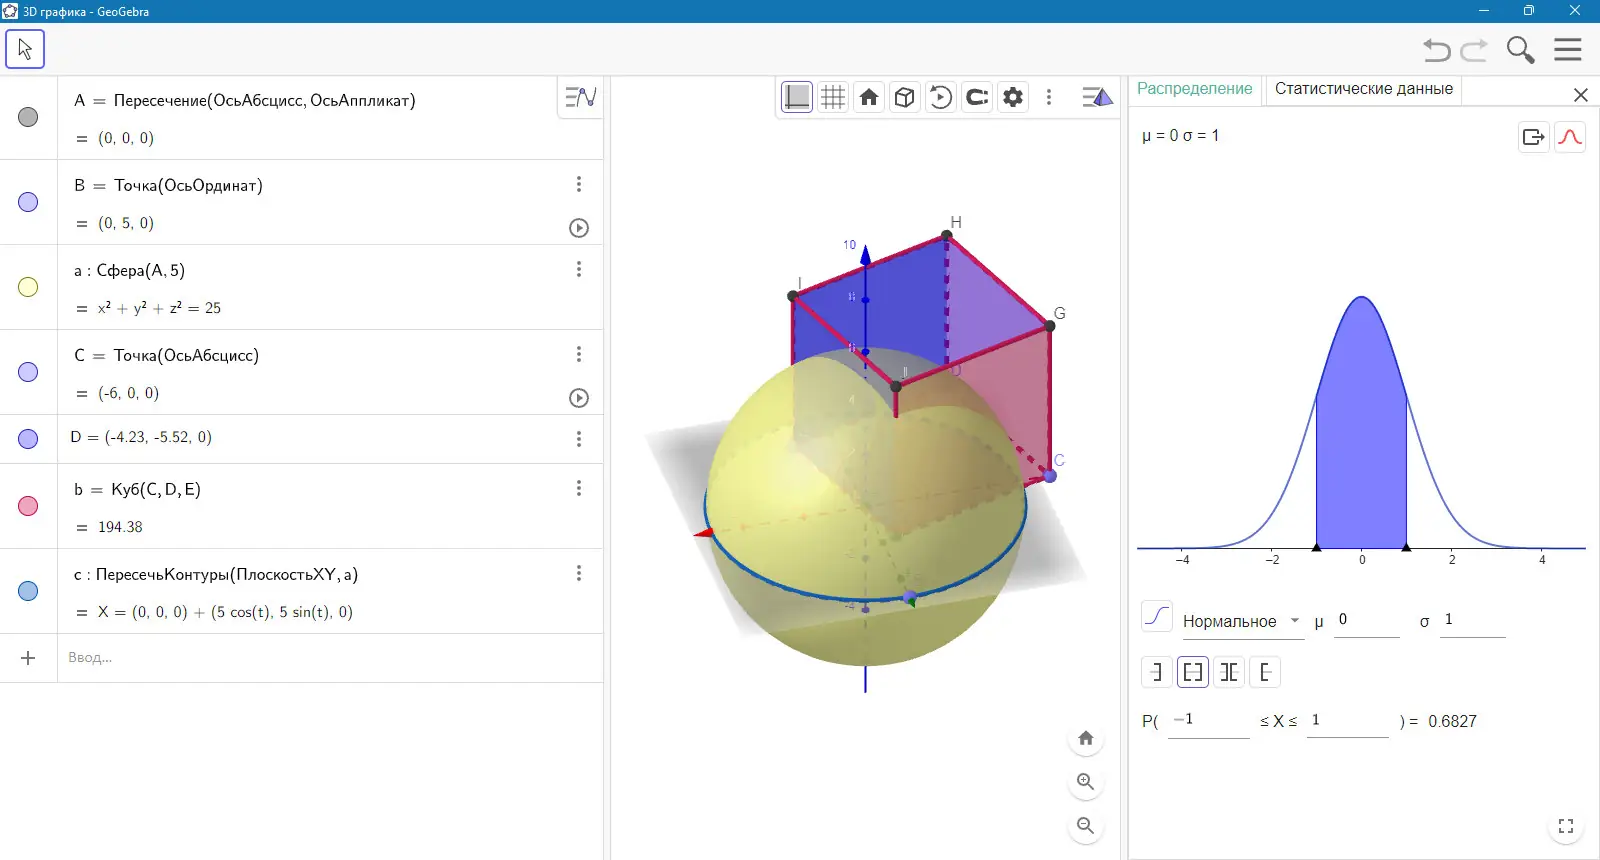The width and height of the screenshot is (1600, 860).
Task: Toggle visibility of point C
Action: 28,372
